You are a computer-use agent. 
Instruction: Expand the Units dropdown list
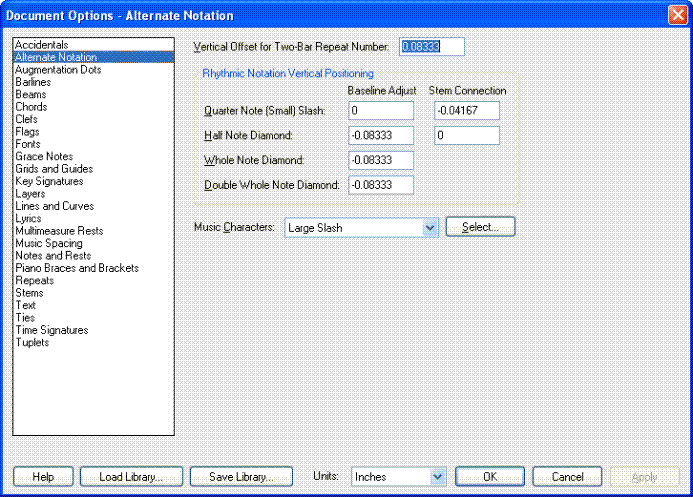[x=437, y=477]
